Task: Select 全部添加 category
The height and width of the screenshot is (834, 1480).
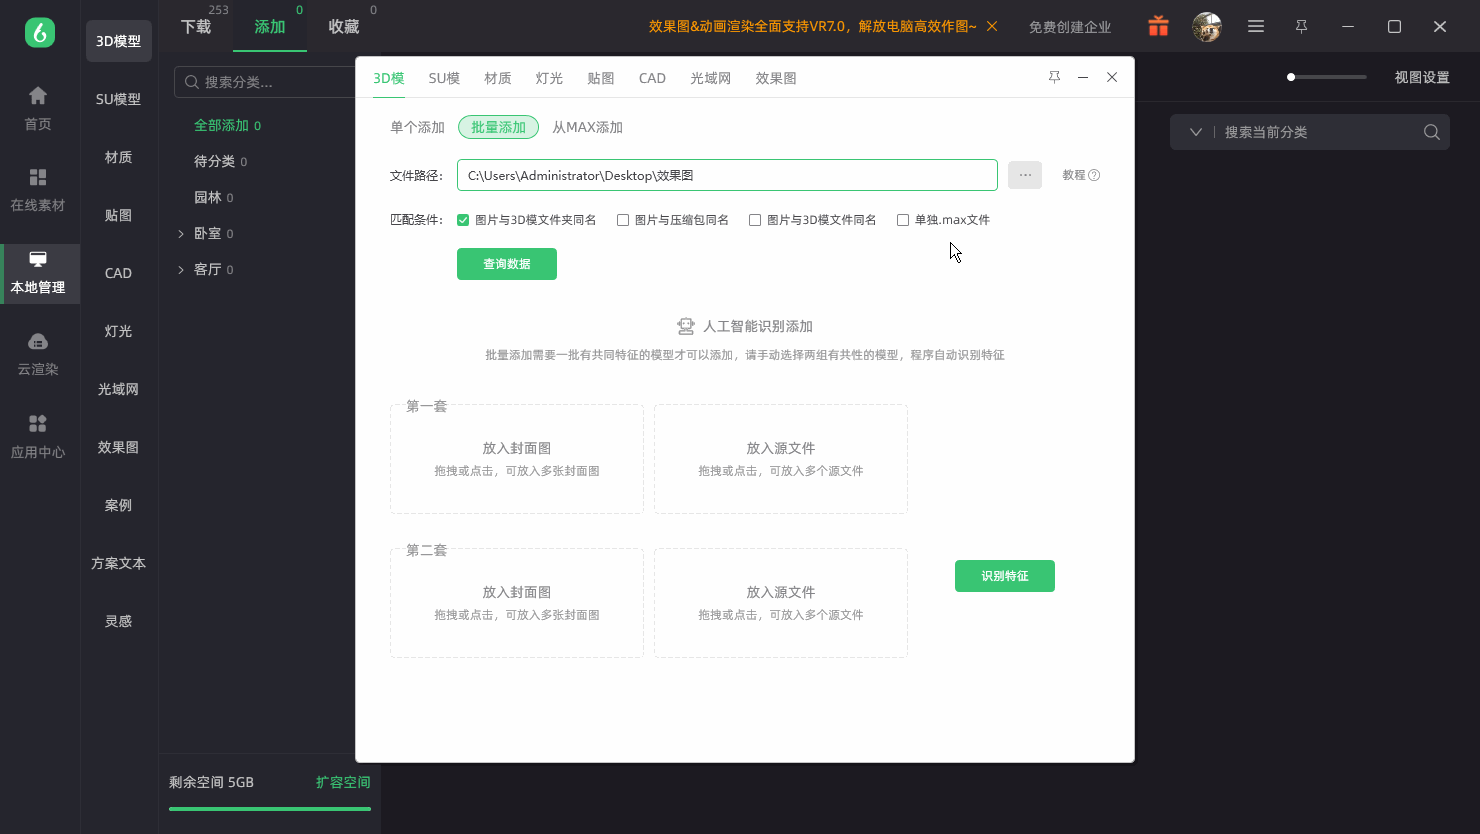Action: (x=221, y=125)
